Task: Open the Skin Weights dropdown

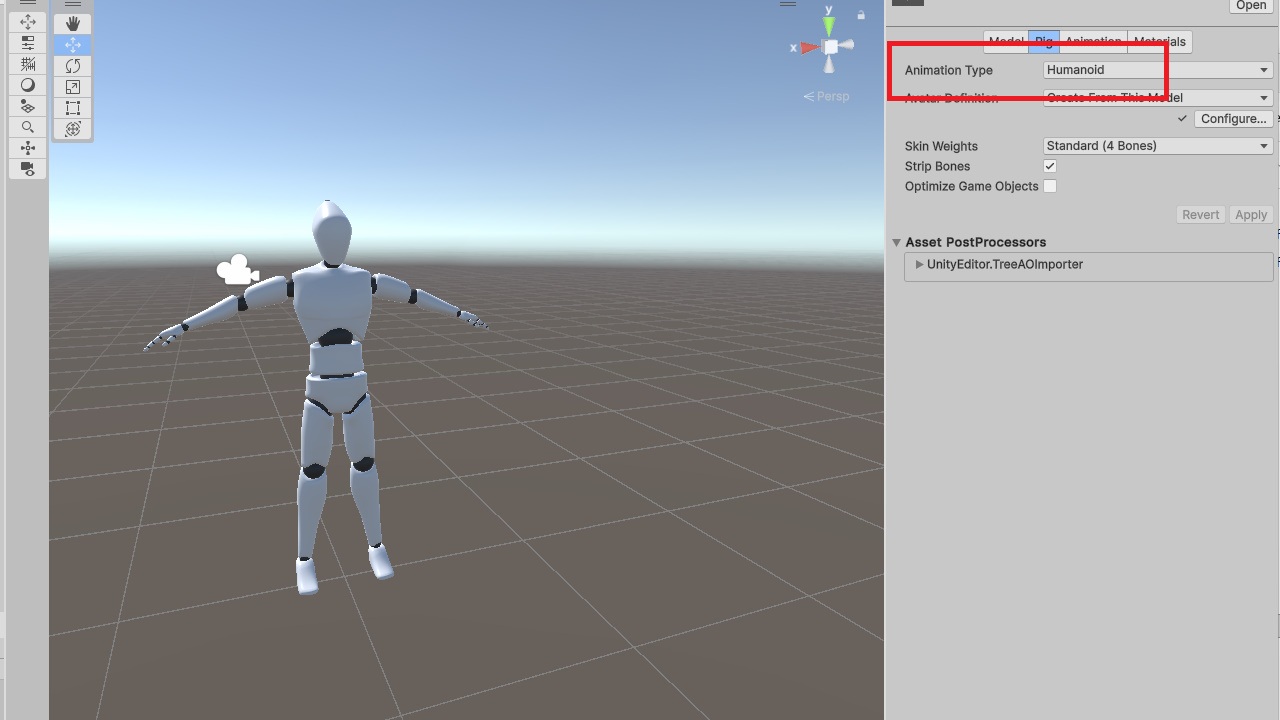Action: (1157, 146)
